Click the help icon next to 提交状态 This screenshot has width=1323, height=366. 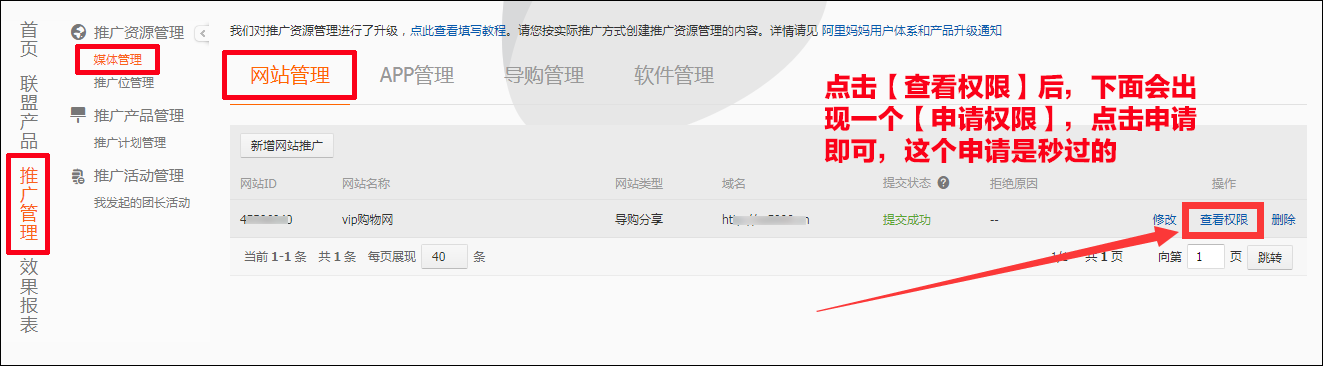943,183
